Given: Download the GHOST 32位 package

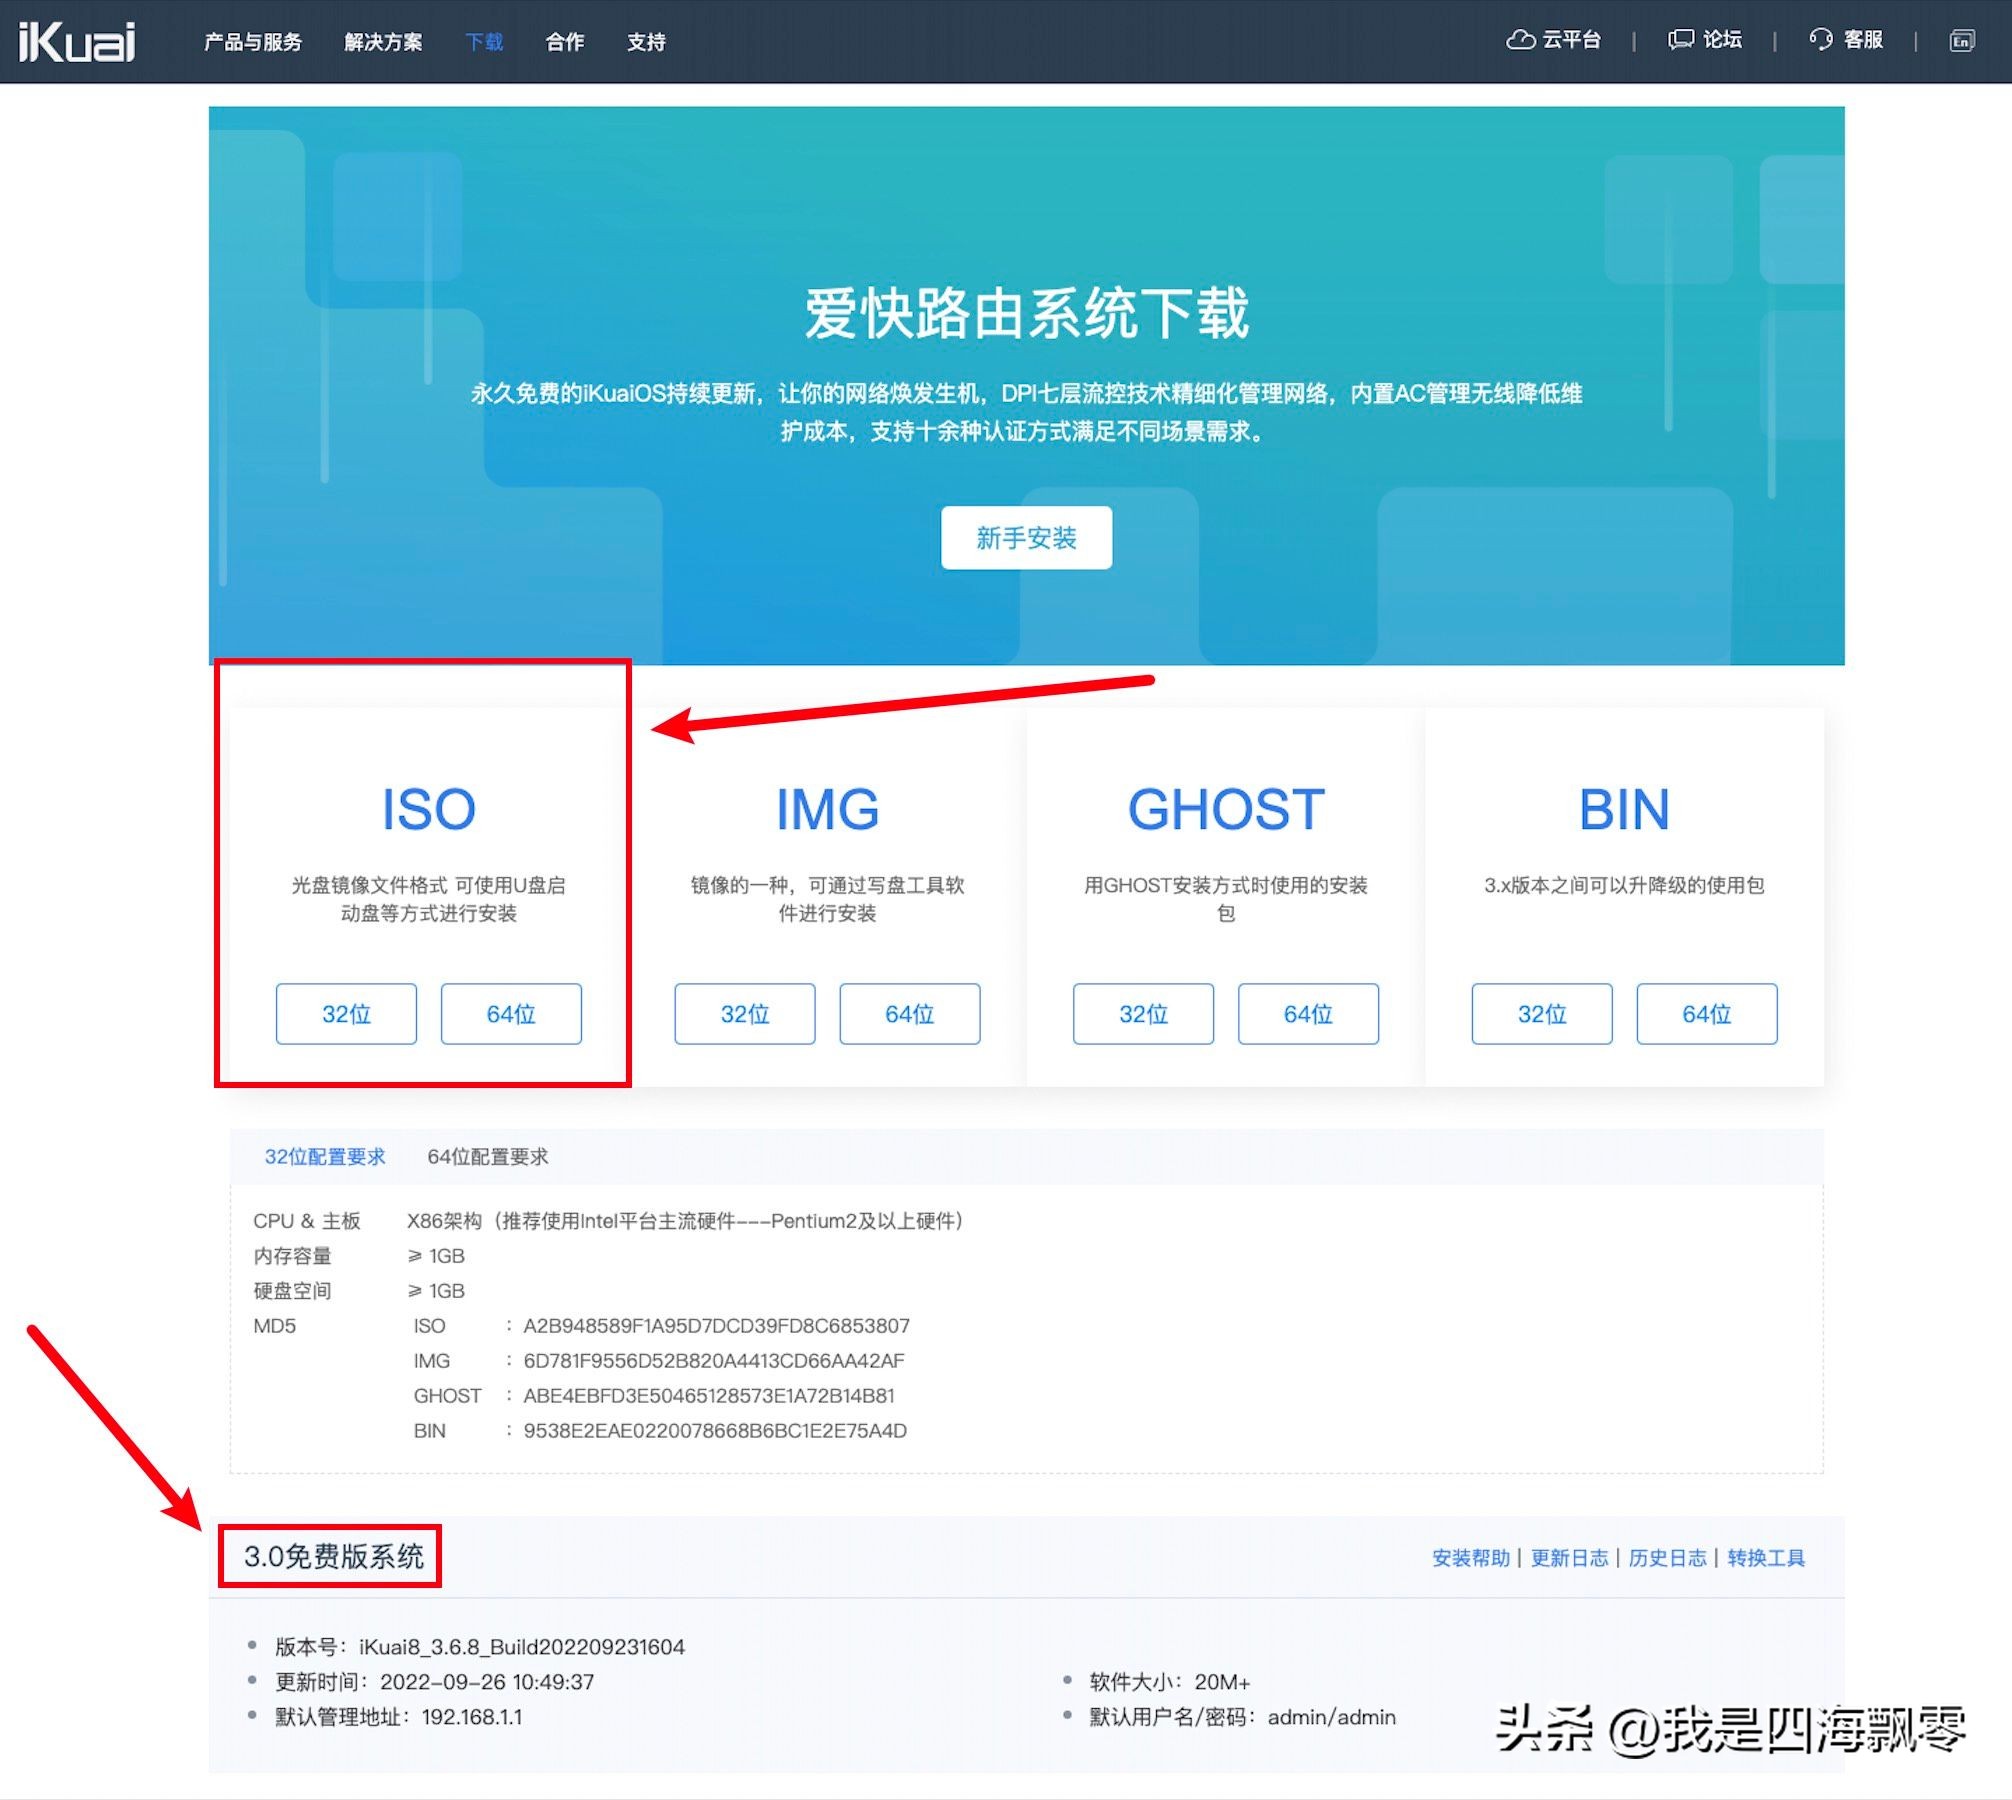Looking at the screenshot, I should tap(1143, 1014).
